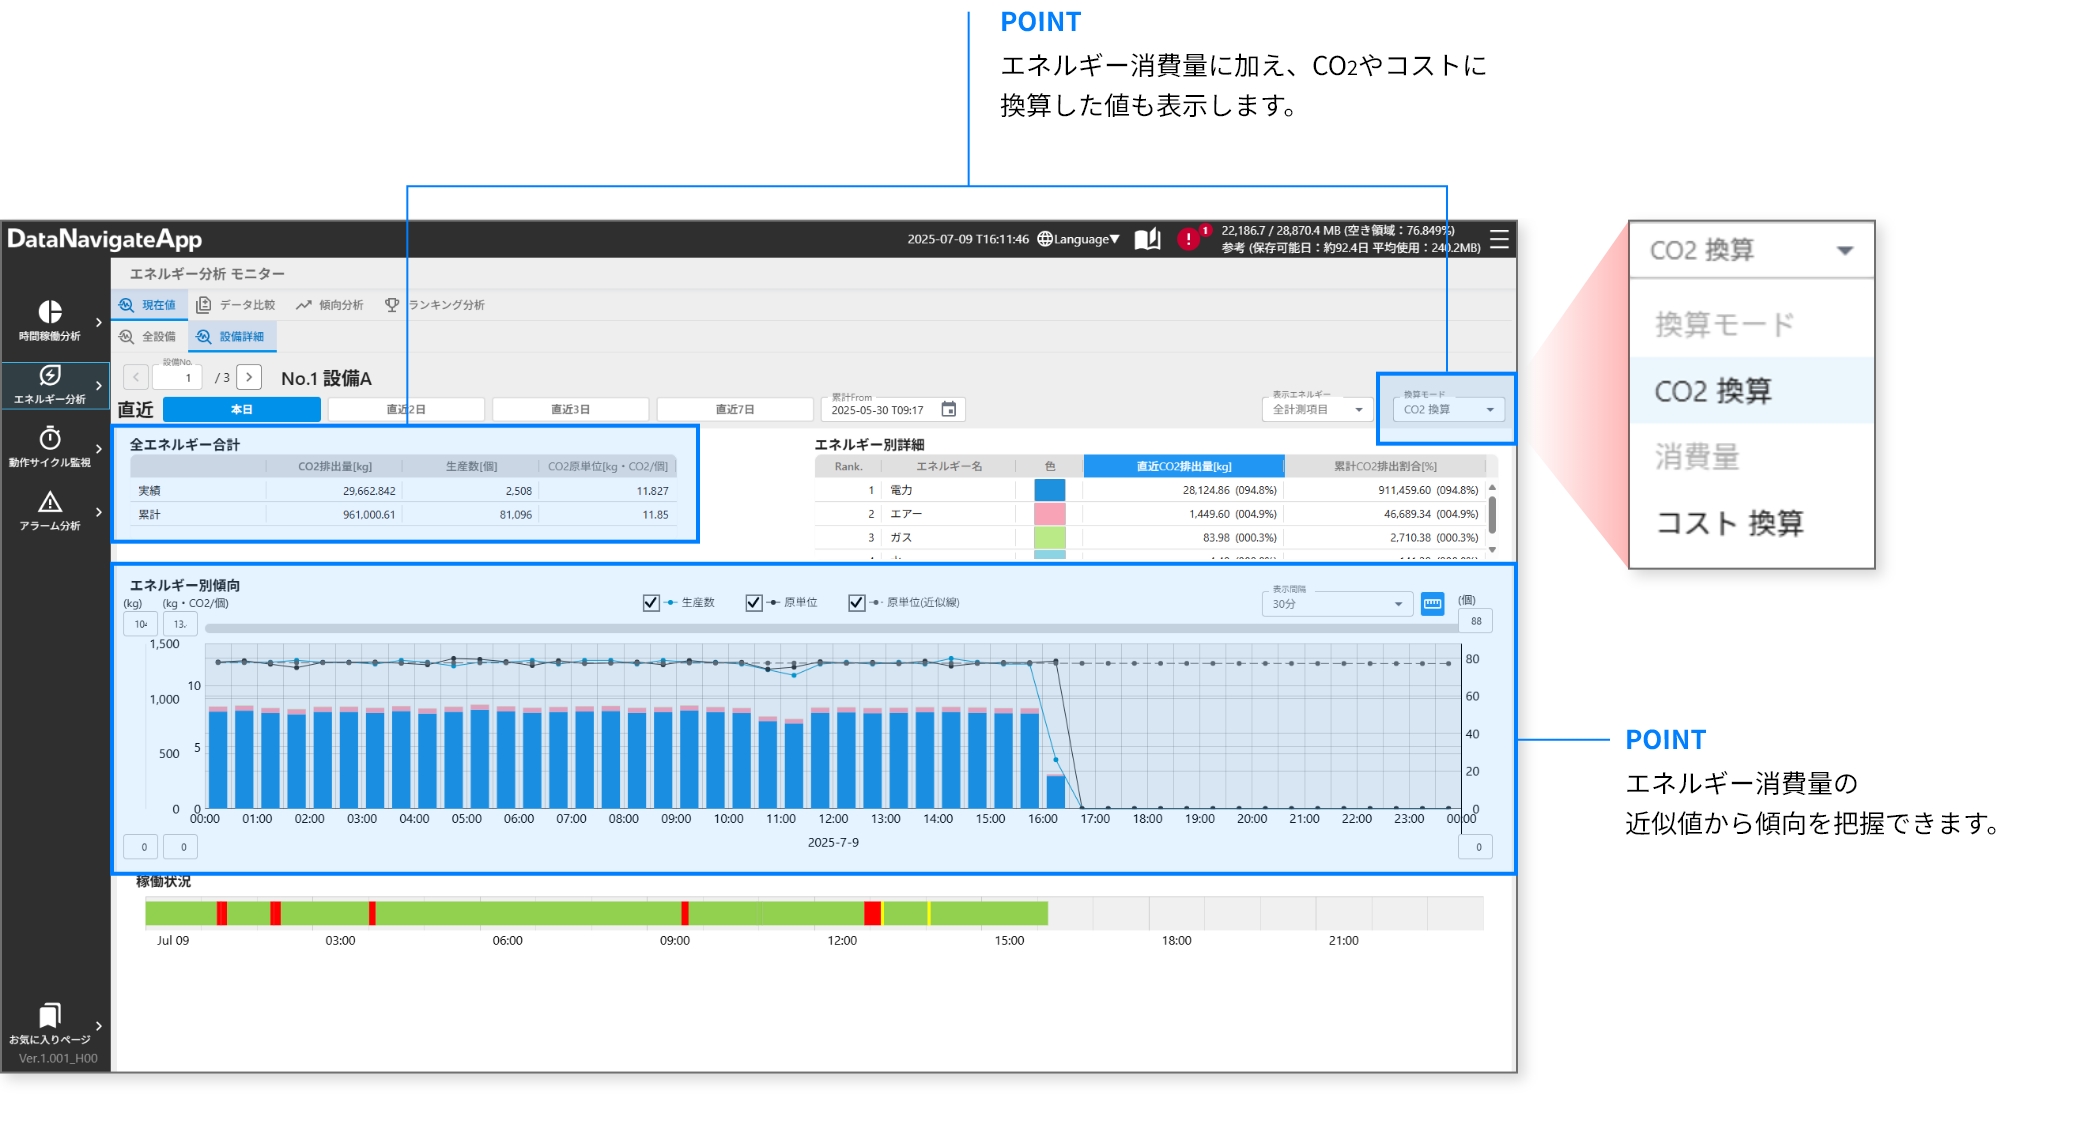Expand the 表示間隔 30分 dropdown

[x=1337, y=604]
